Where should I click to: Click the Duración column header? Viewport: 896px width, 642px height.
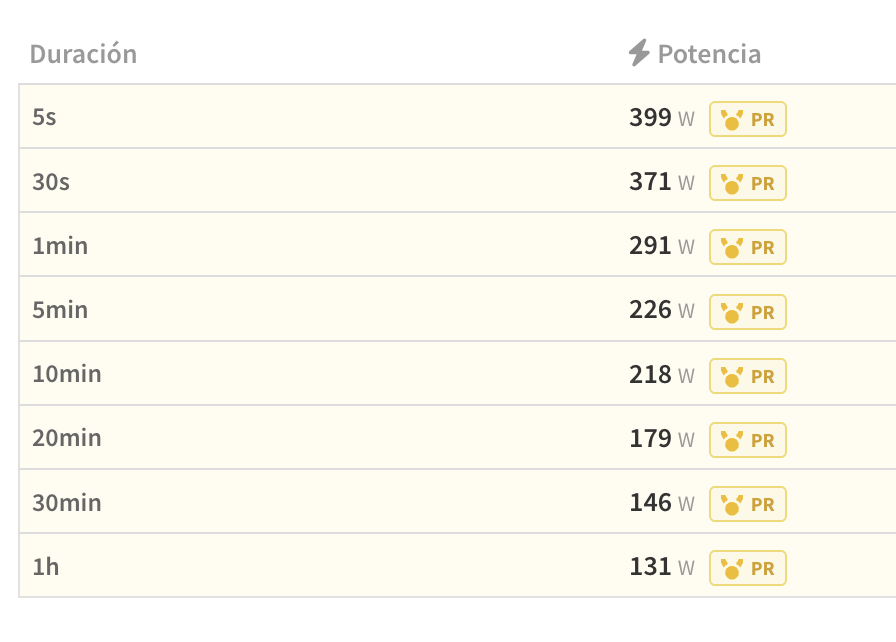pos(83,54)
